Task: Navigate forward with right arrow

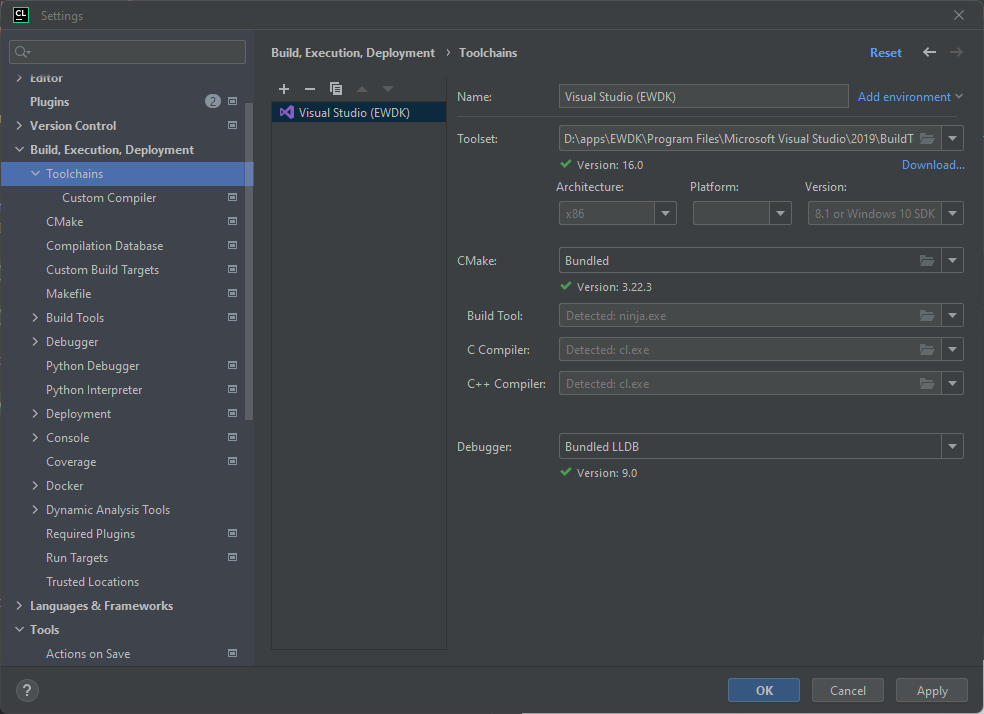Action: click(x=956, y=52)
